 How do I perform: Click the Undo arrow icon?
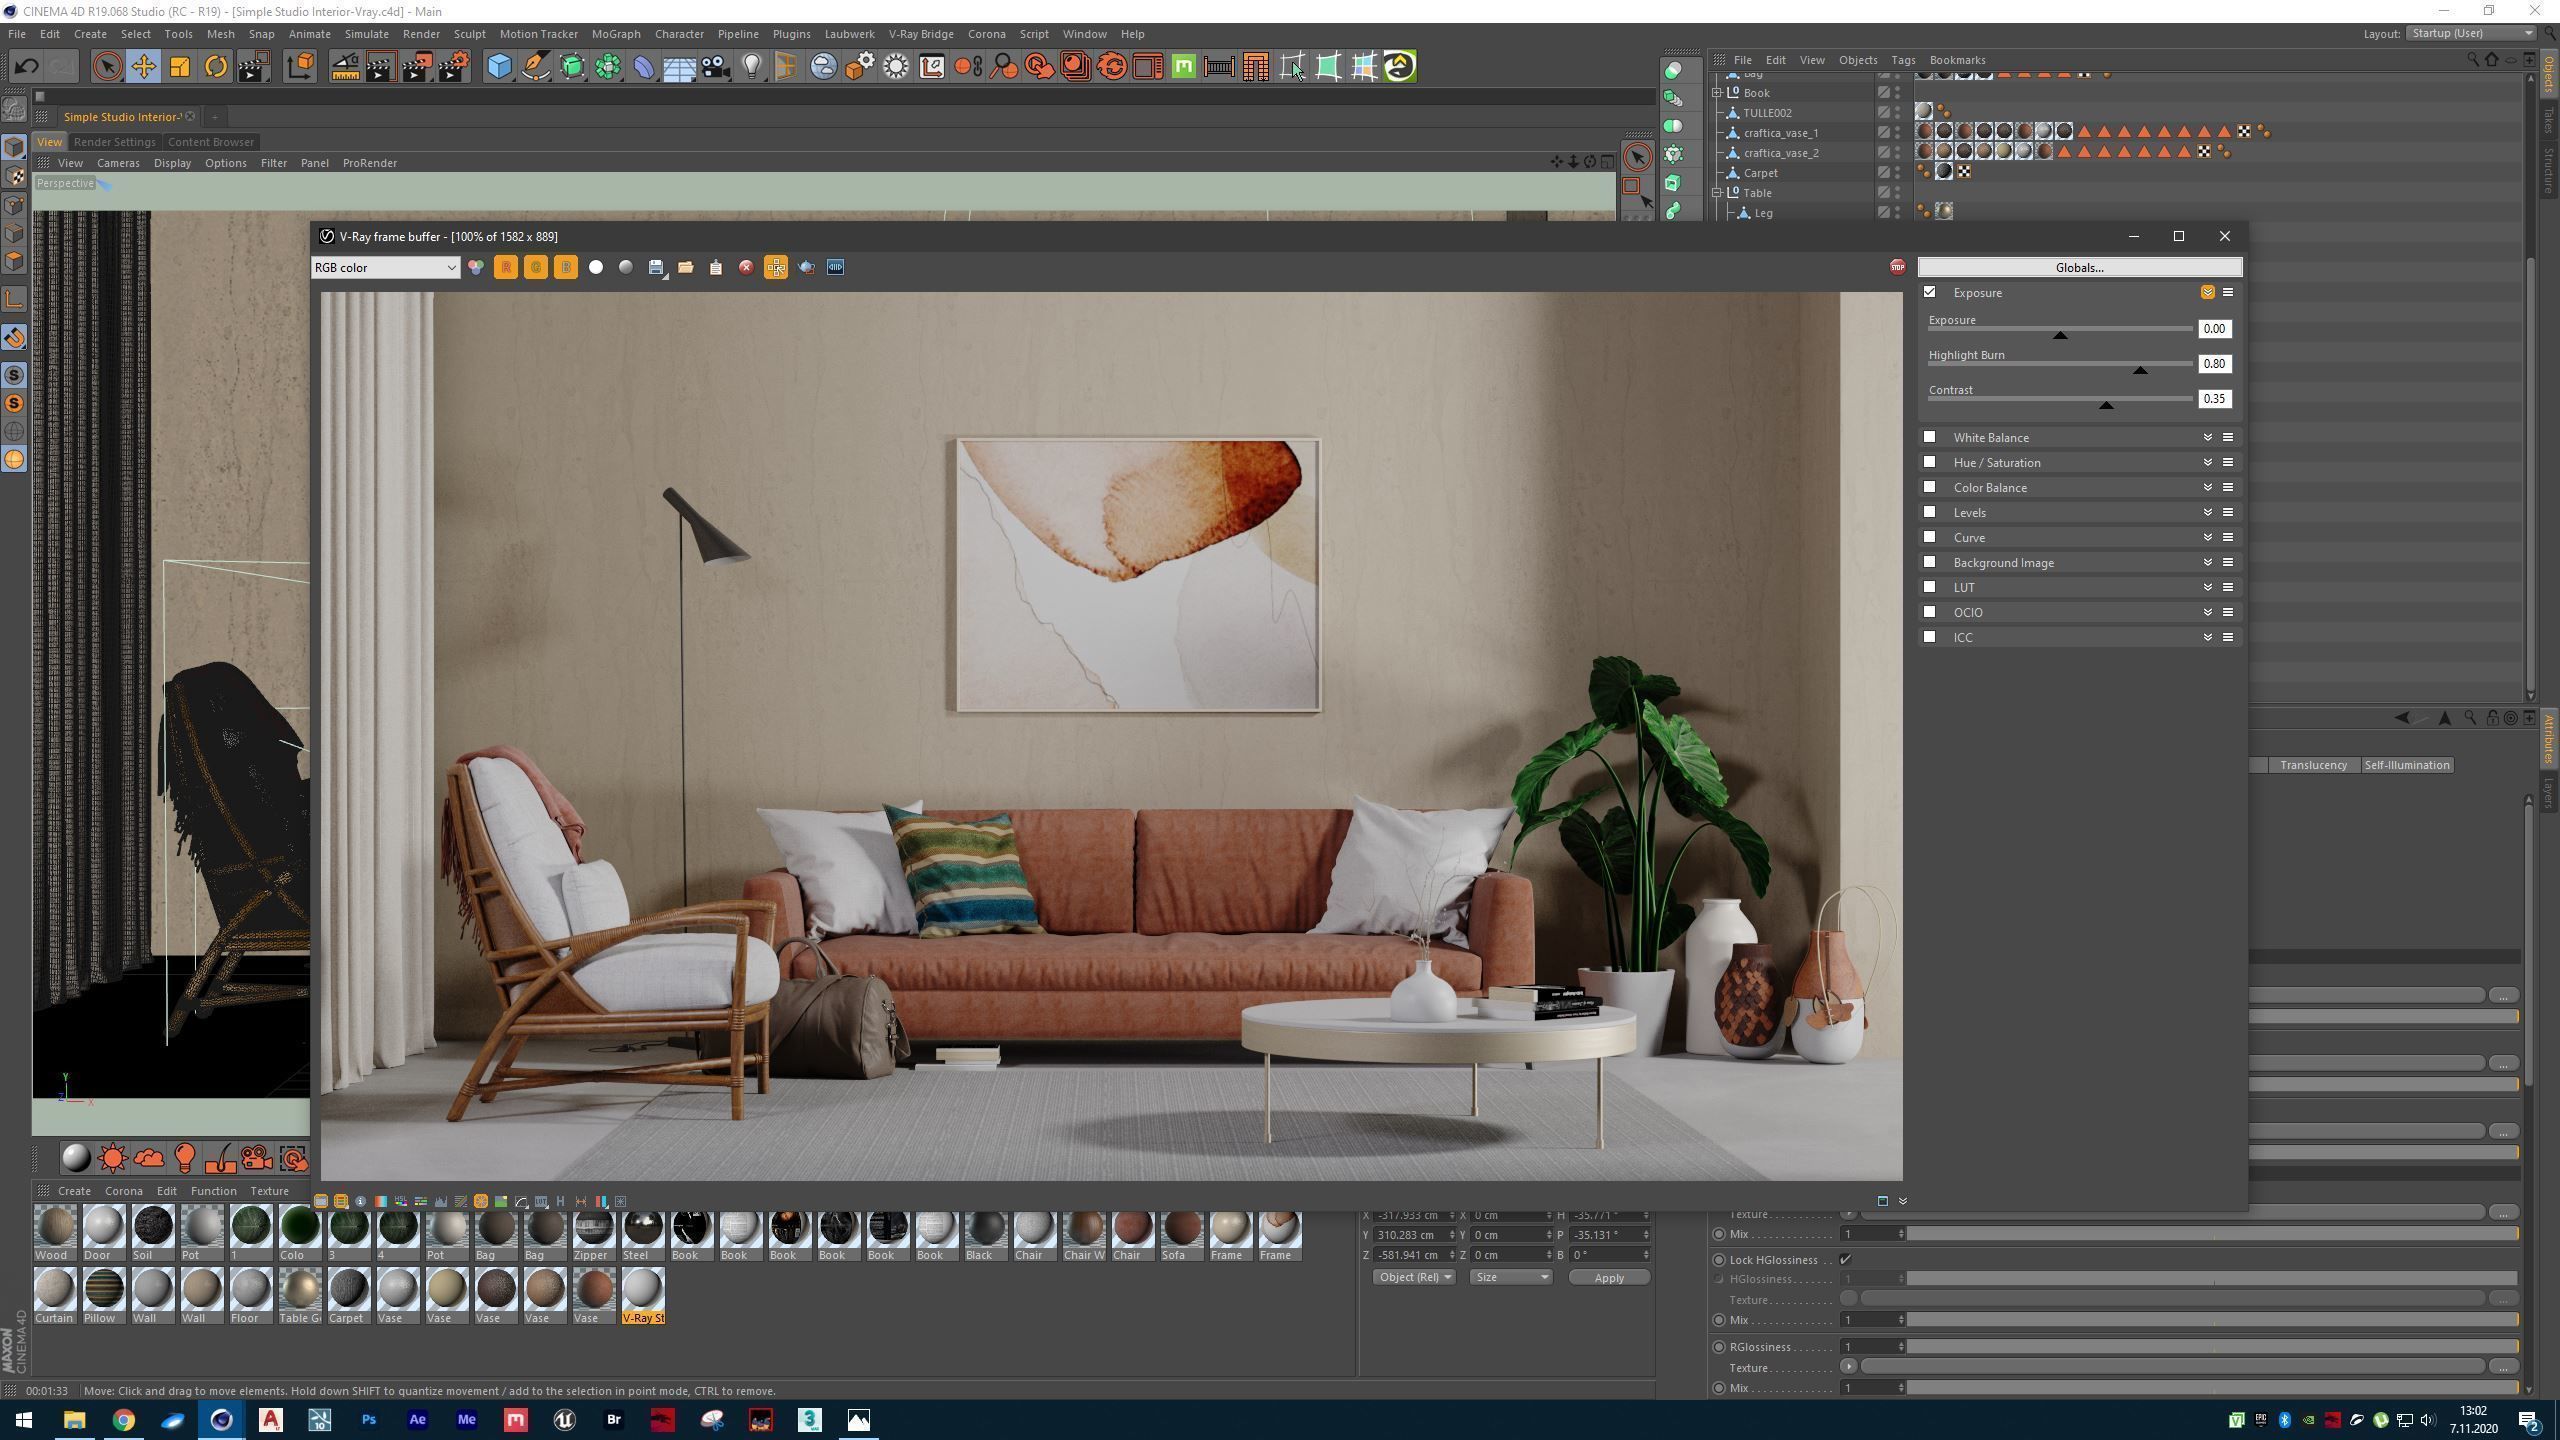click(x=27, y=67)
